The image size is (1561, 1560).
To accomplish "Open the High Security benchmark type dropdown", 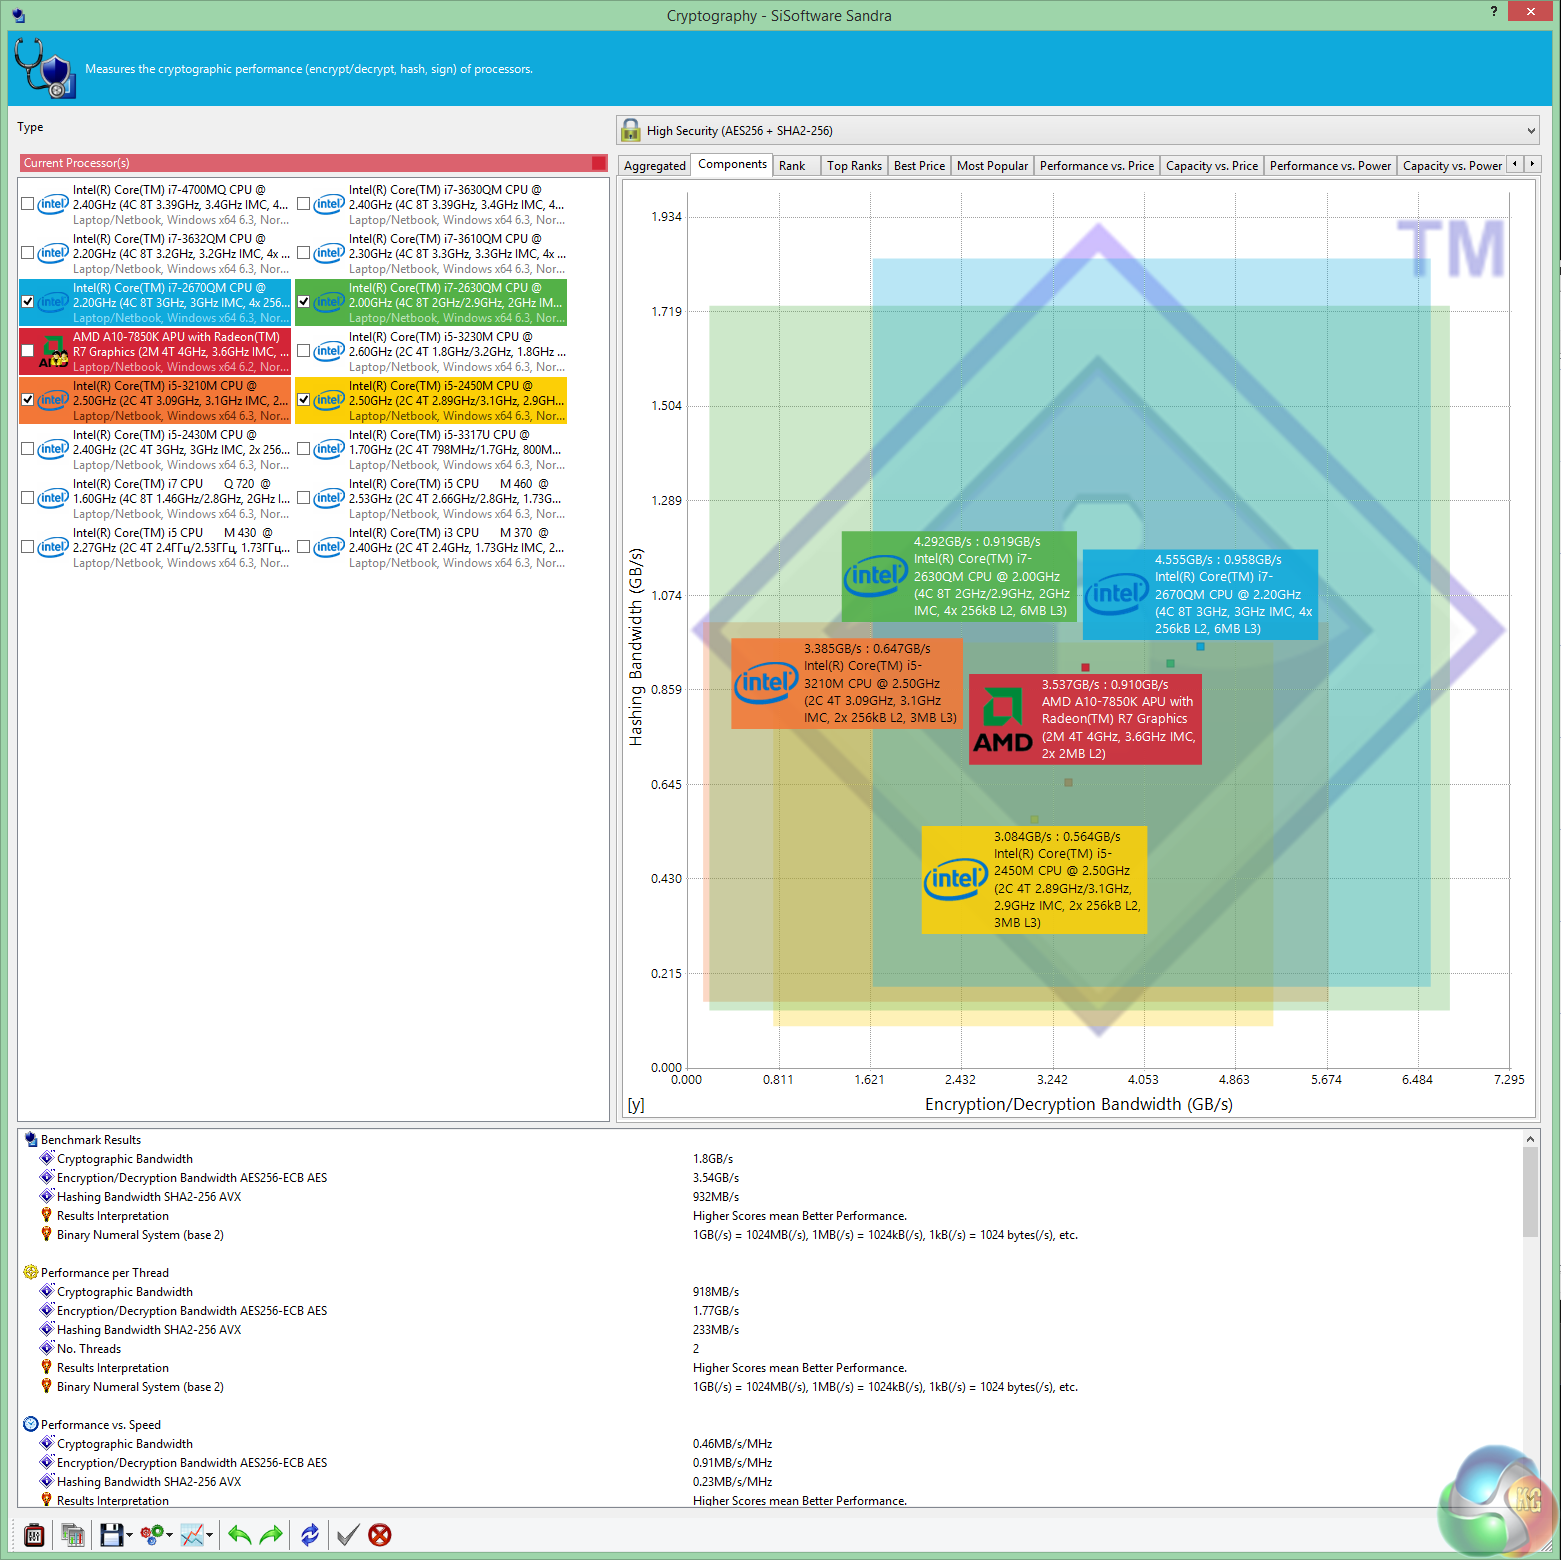I will [1078, 130].
